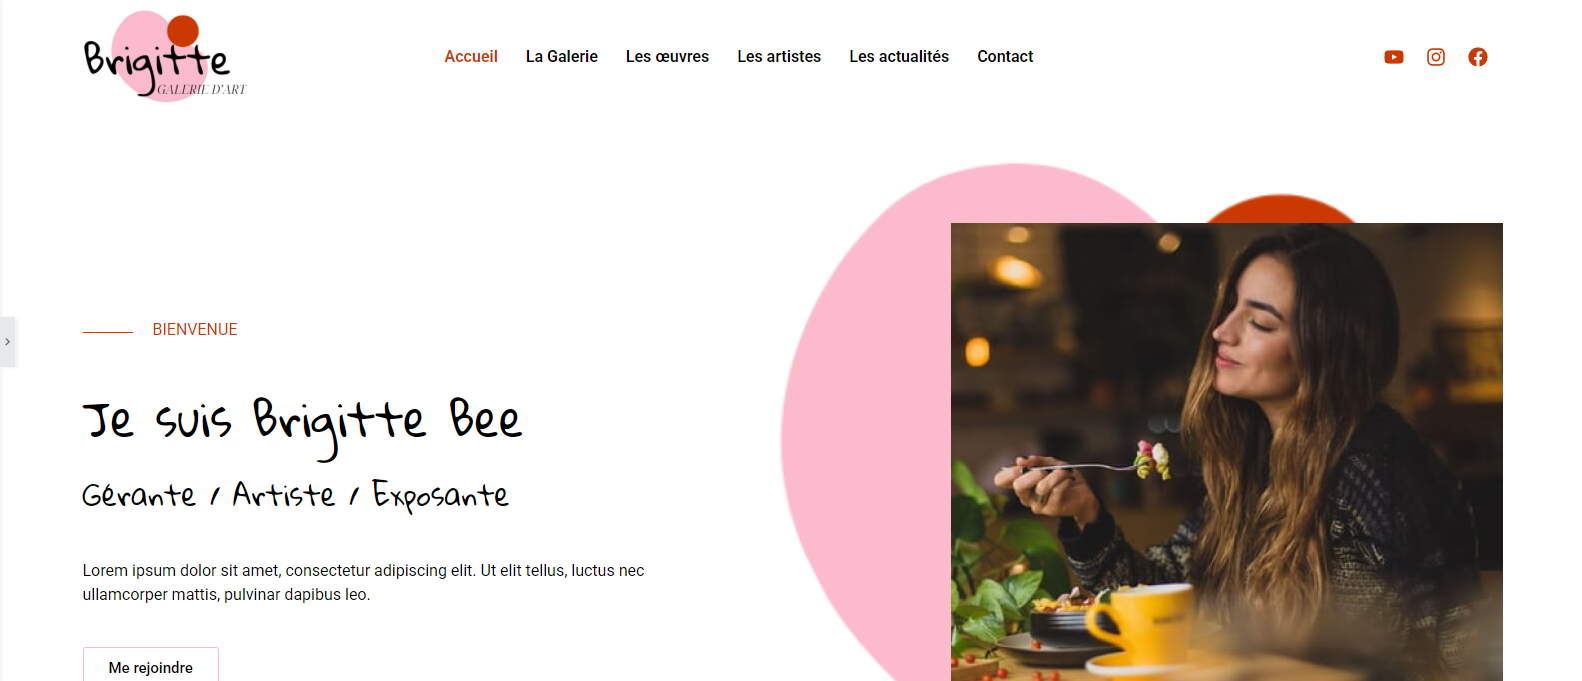Open the Facebook social icon
The height and width of the screenshot is (681, 1582).
[x=1477, y=57]
